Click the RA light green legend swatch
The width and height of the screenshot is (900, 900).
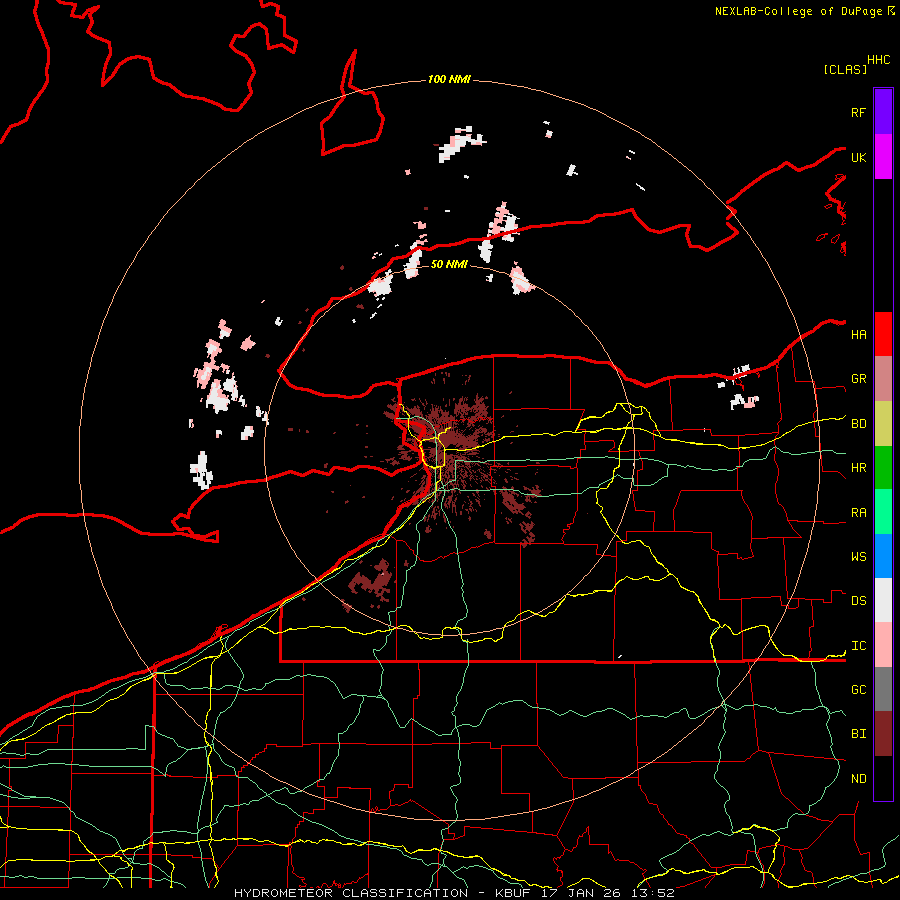pos(883,512)
